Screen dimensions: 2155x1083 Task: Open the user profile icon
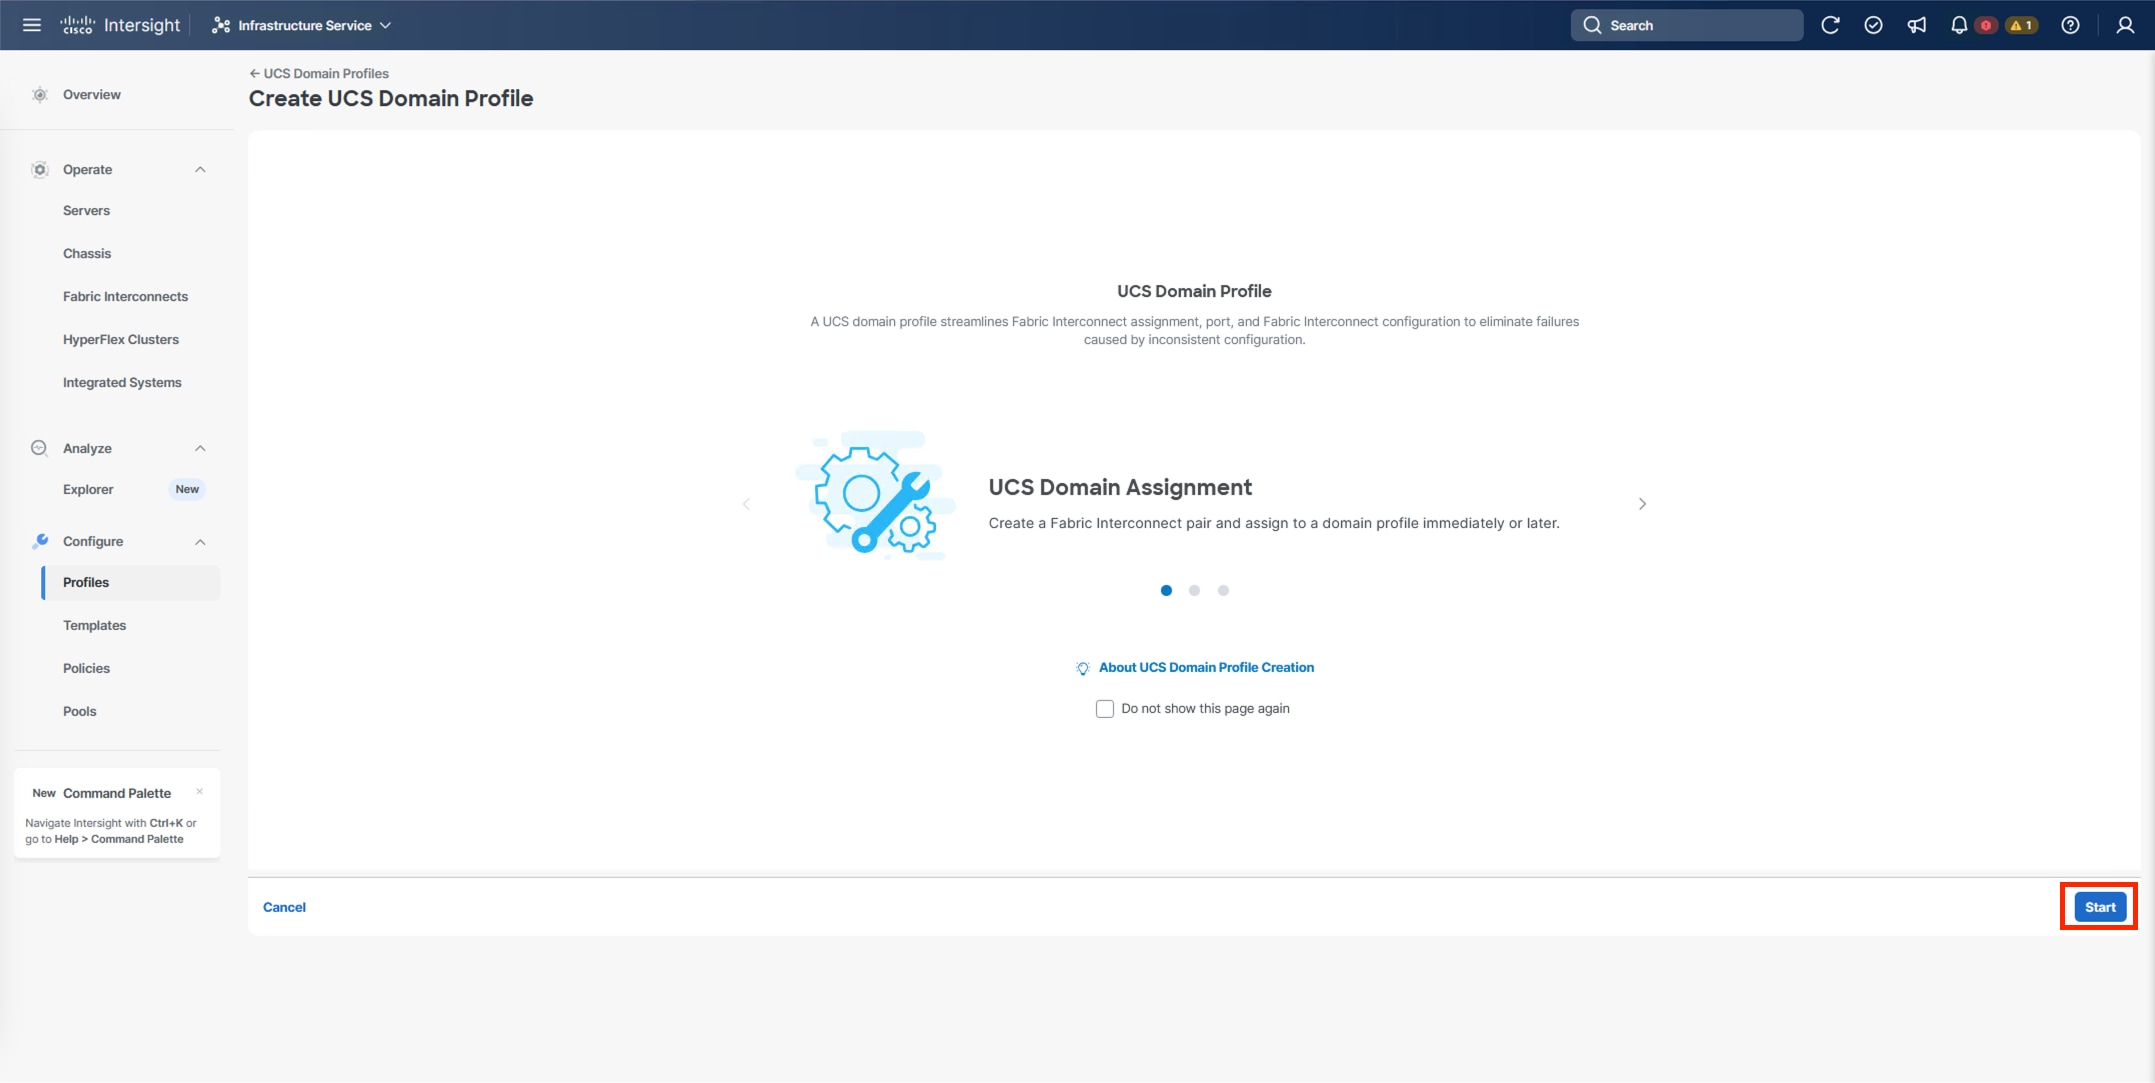(2124, 24)
